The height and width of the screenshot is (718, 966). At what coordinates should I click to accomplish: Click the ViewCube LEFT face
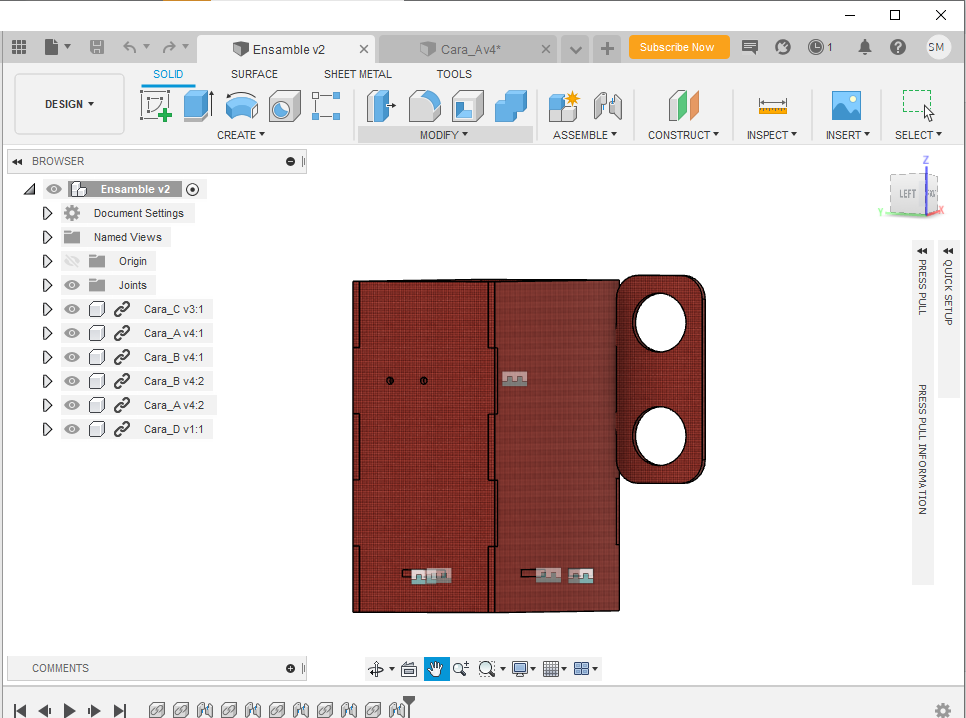tap(907, 194)
